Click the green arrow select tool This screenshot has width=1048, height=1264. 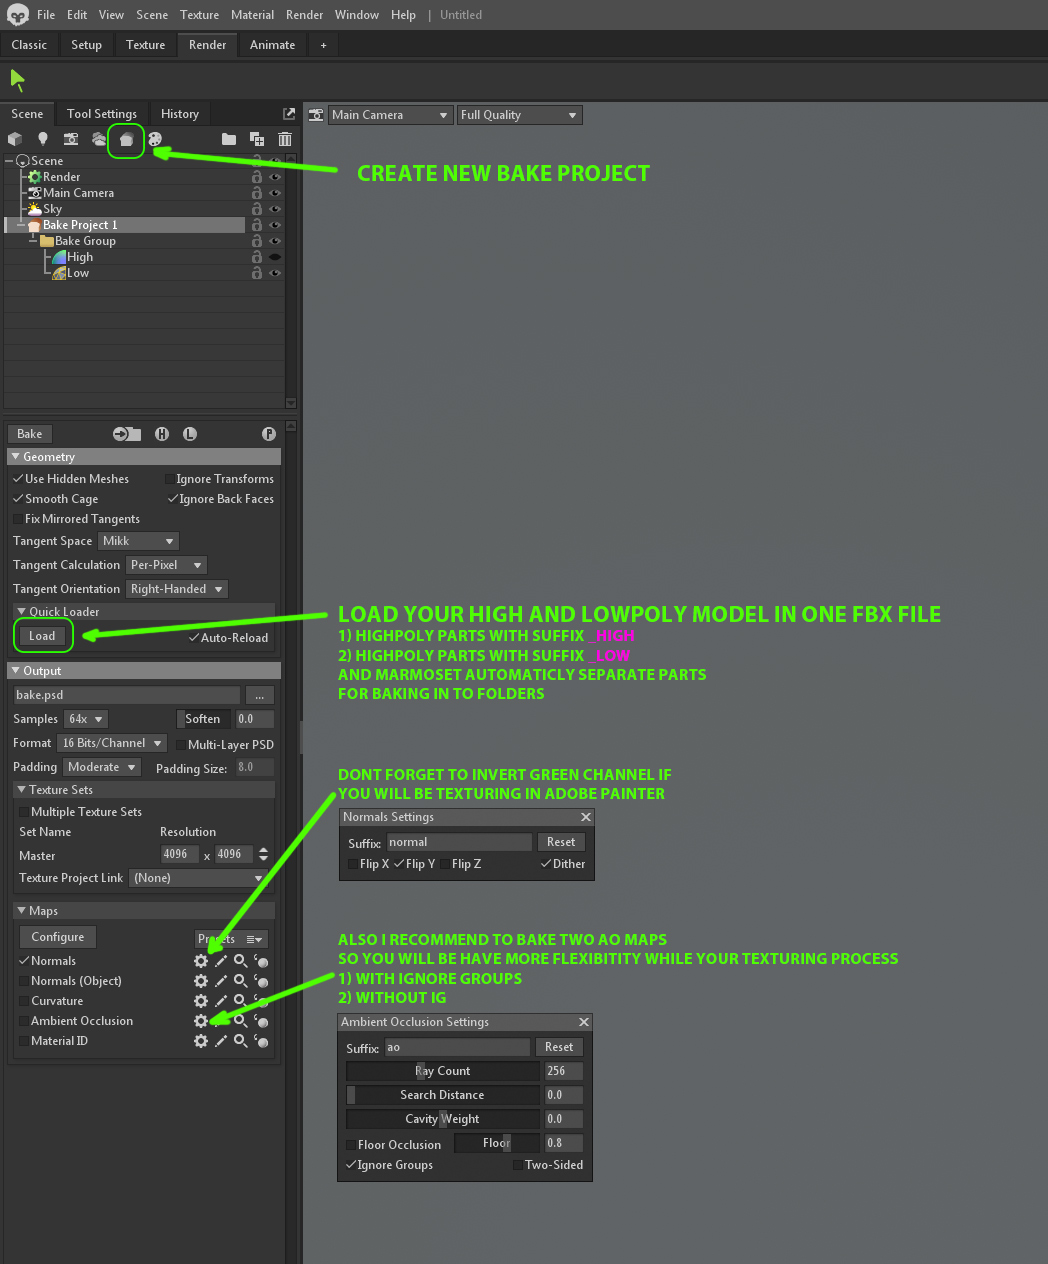pyautogui.click(x=17, y=80)
